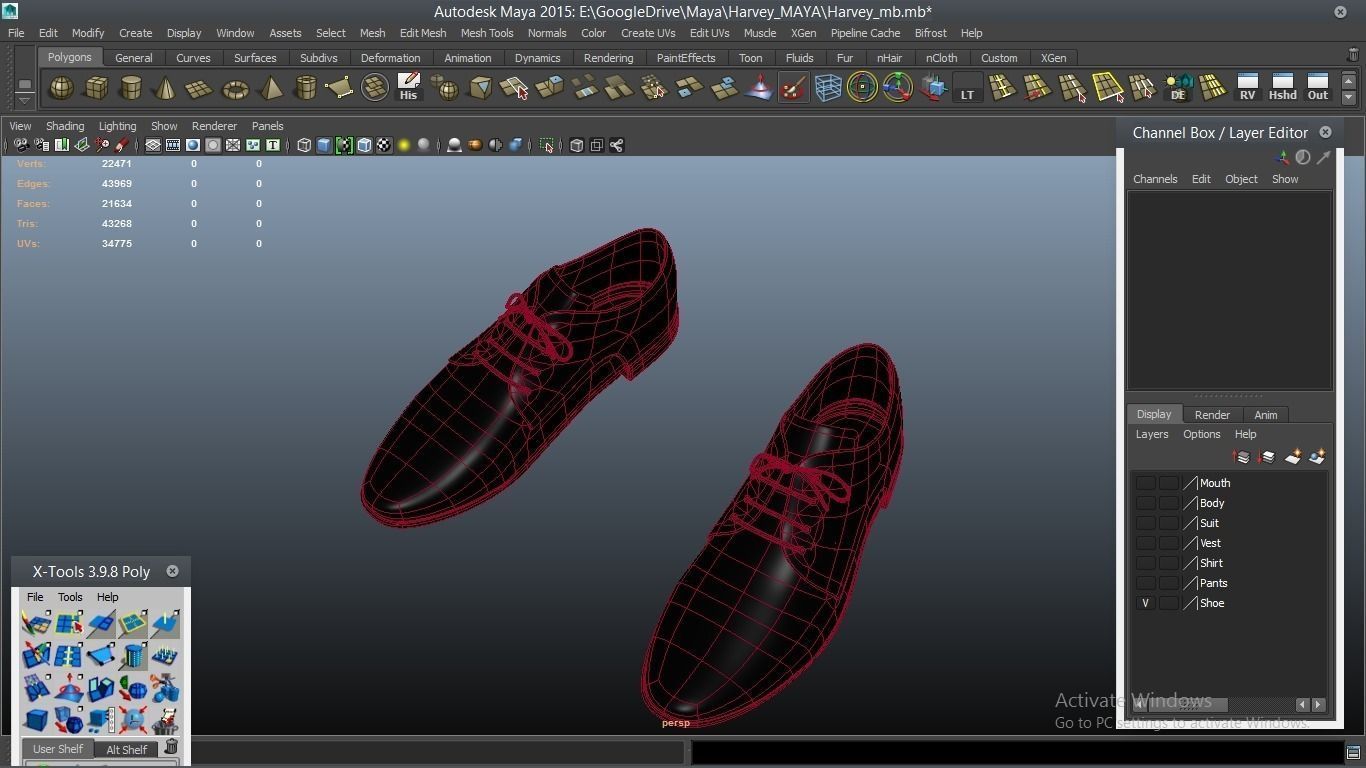
Task: Create a polygon pyramid from the shelf
Action: (x=270, y=88)
